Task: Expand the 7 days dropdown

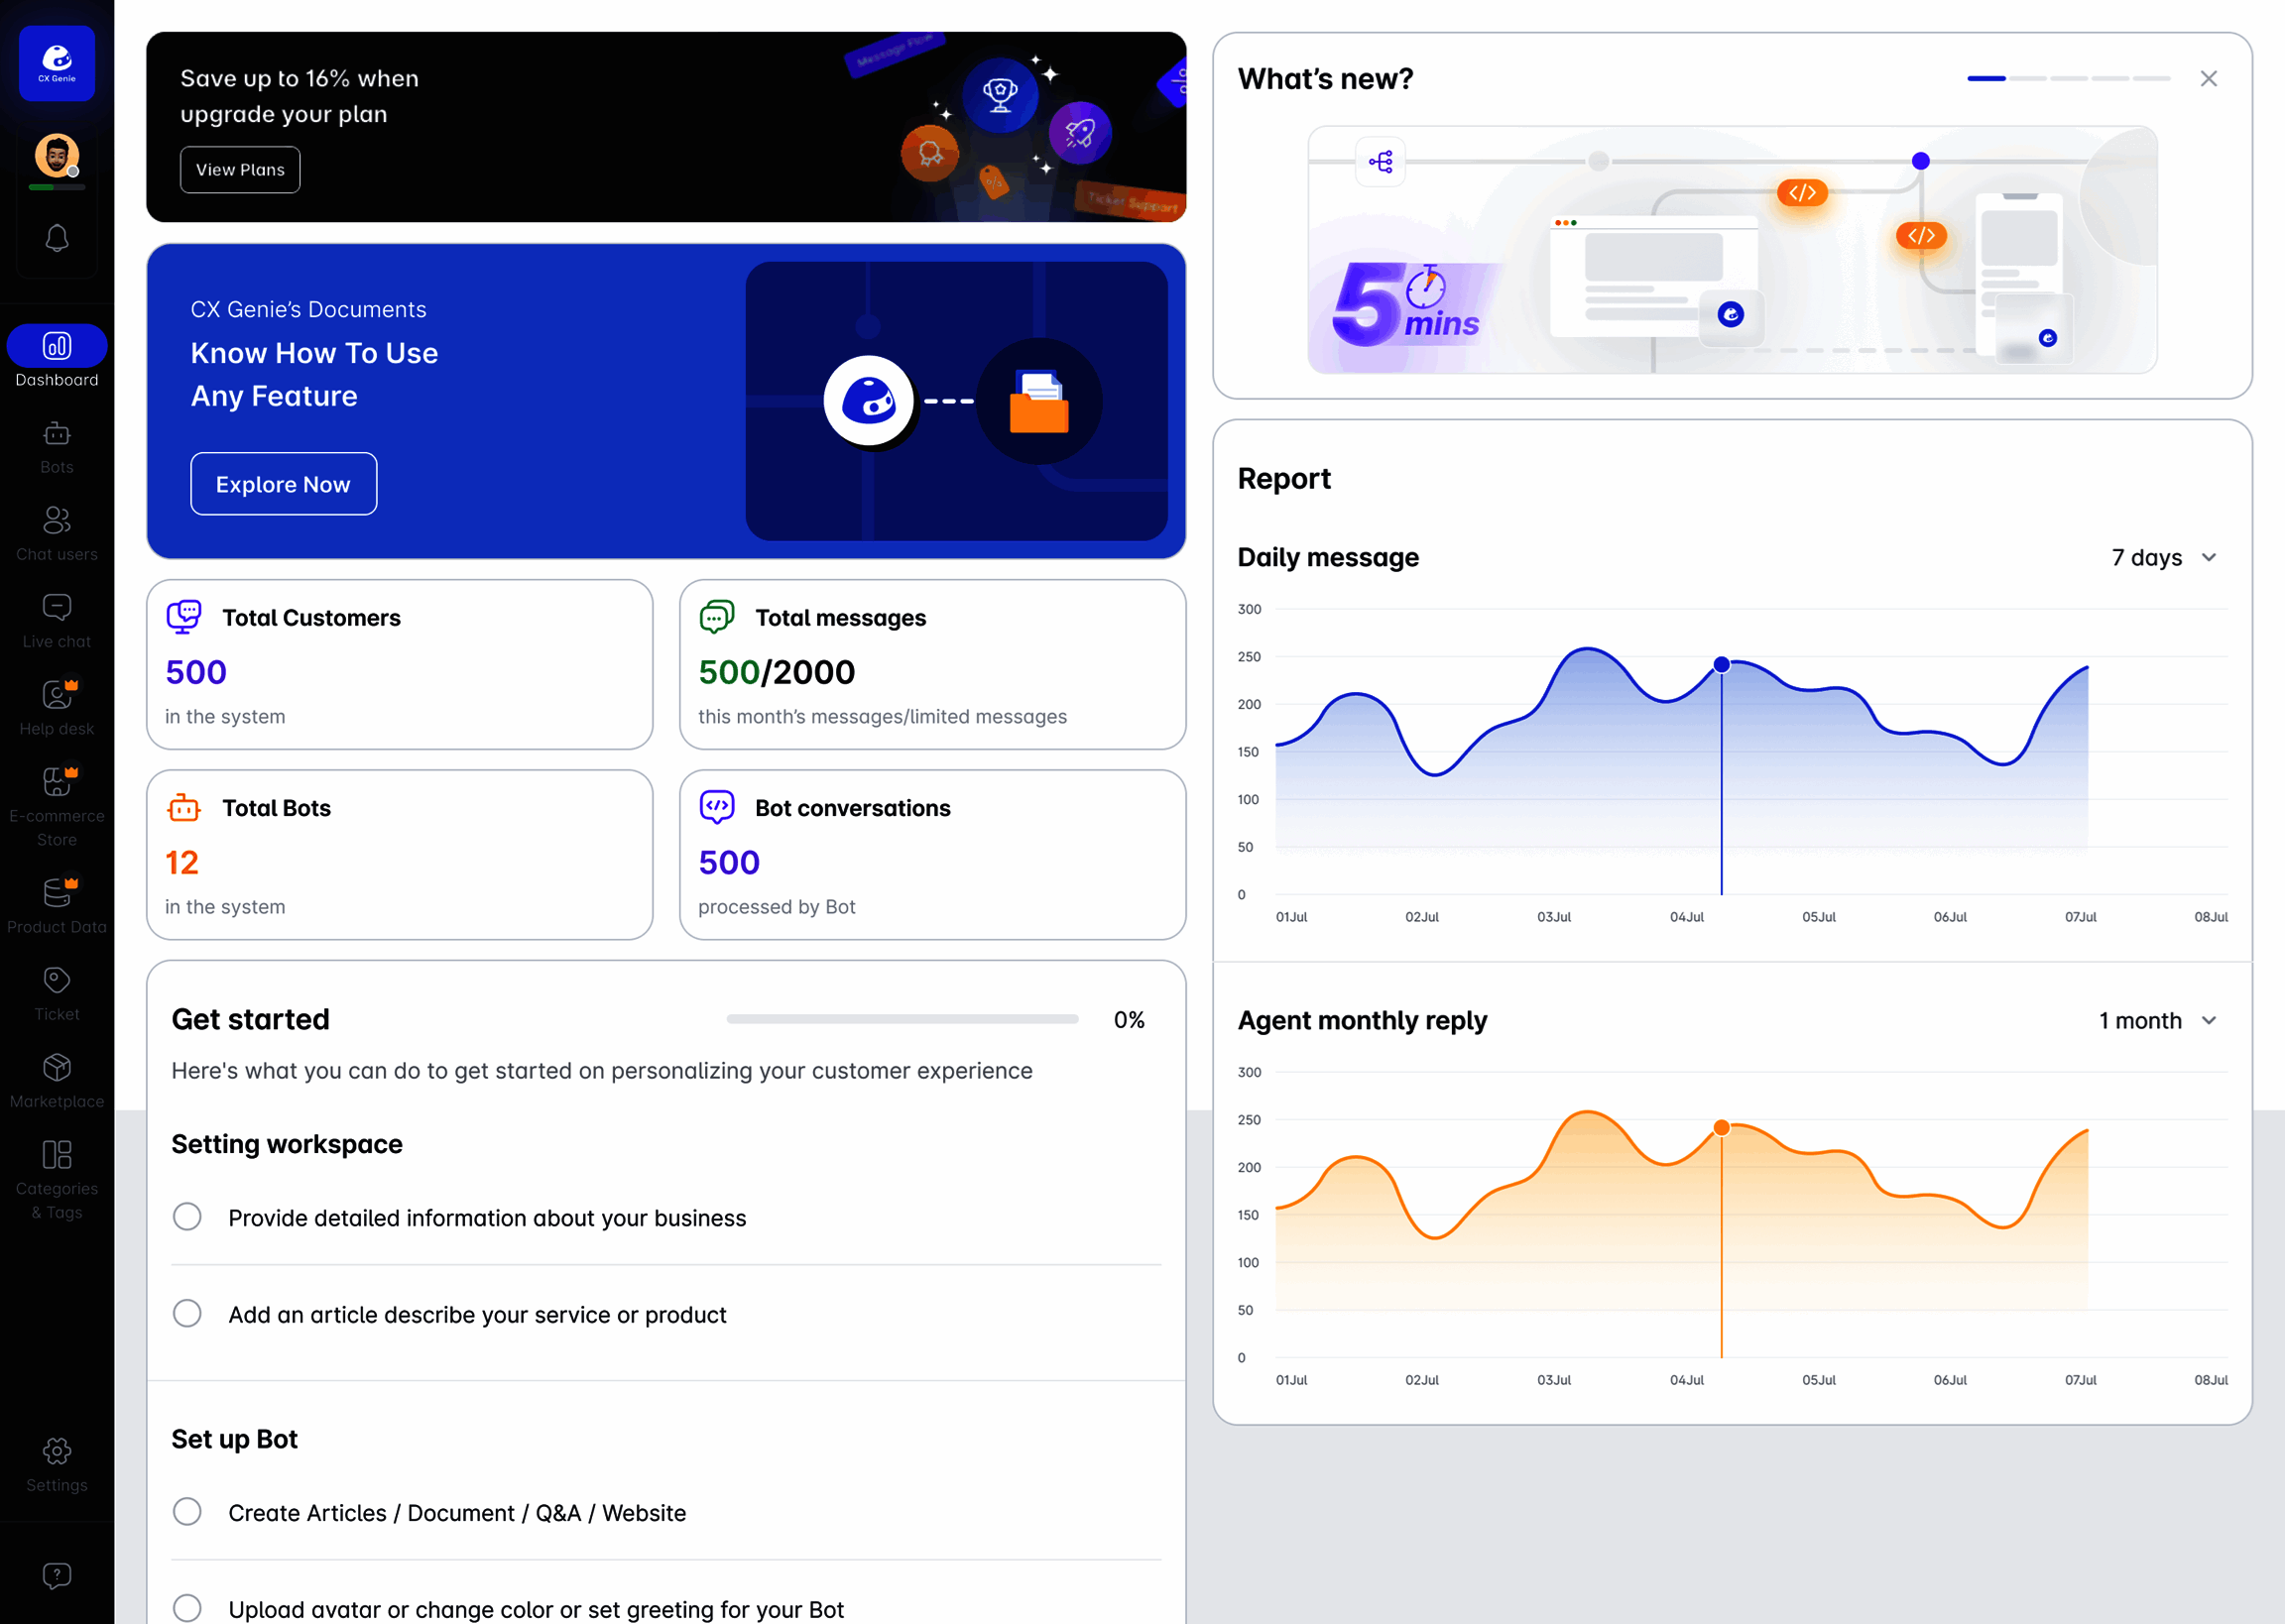Action: pos(2164,558)
